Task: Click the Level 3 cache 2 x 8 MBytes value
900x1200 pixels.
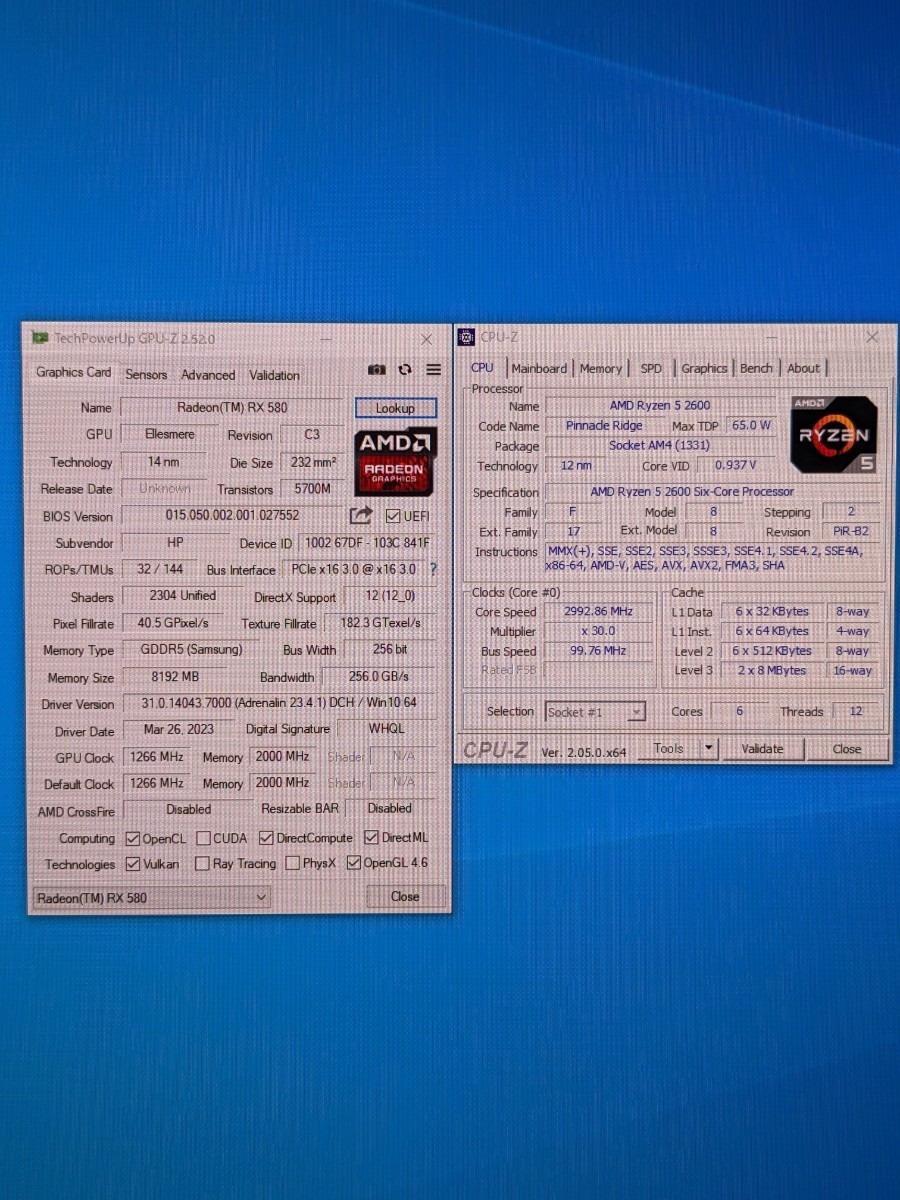Action: click(x=771, y=671)
